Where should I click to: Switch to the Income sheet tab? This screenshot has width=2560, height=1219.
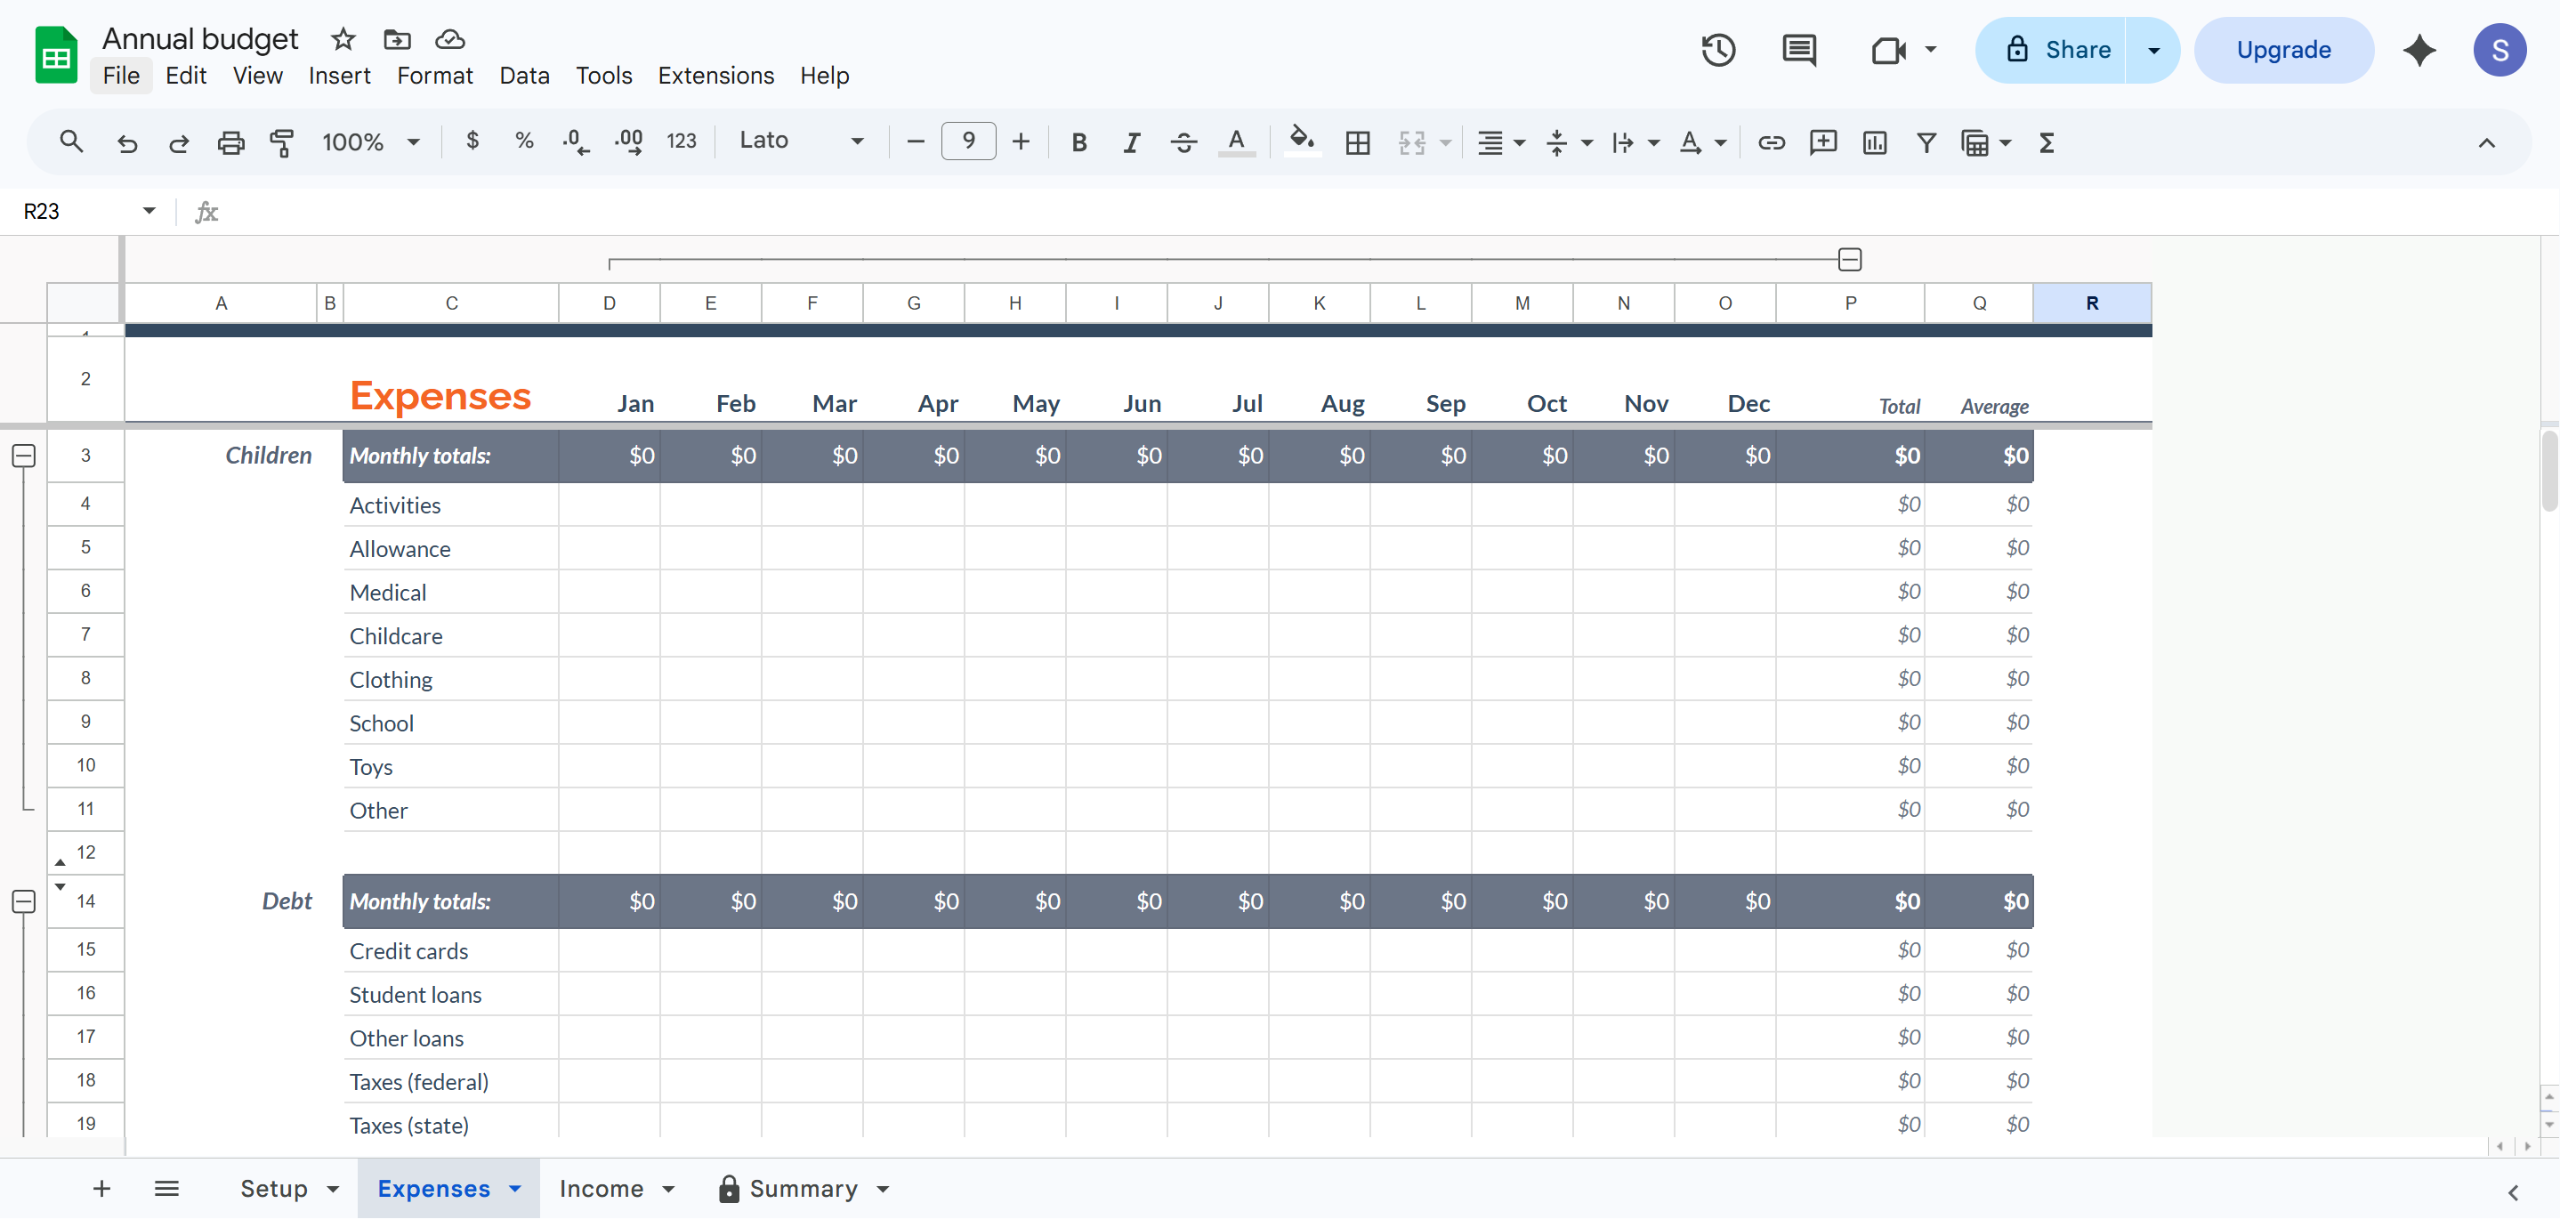(x=601, y=1188)
